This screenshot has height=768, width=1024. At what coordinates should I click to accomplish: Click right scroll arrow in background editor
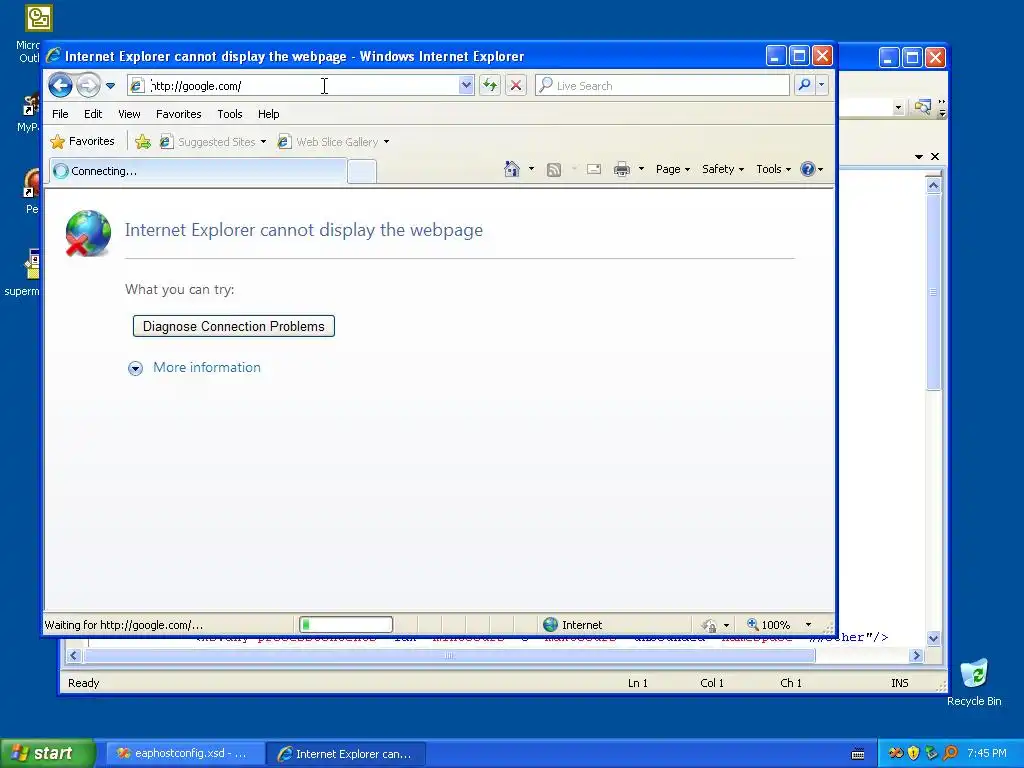click(x=916, y=656)
